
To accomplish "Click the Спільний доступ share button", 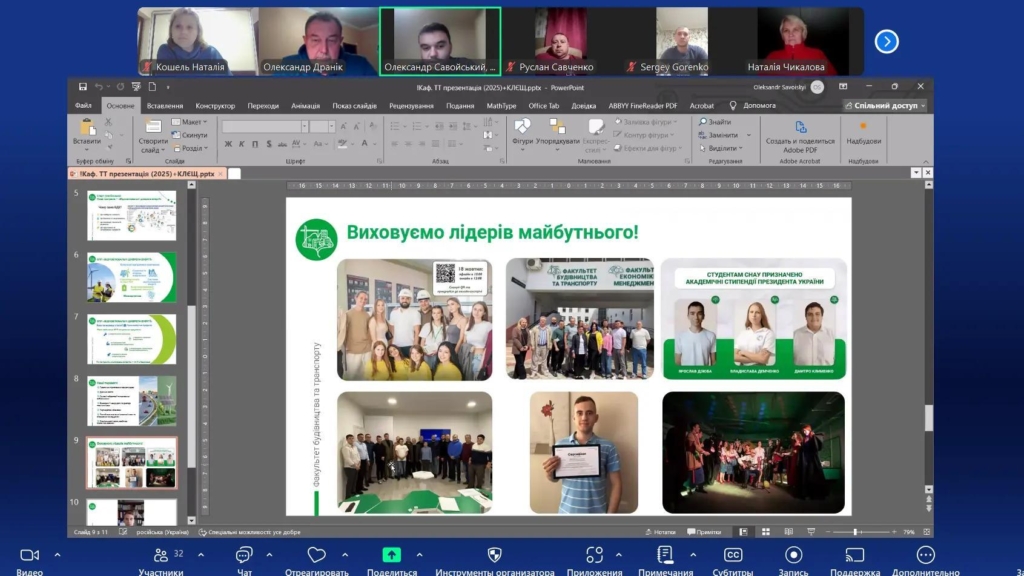I will [x=884, y=105].
